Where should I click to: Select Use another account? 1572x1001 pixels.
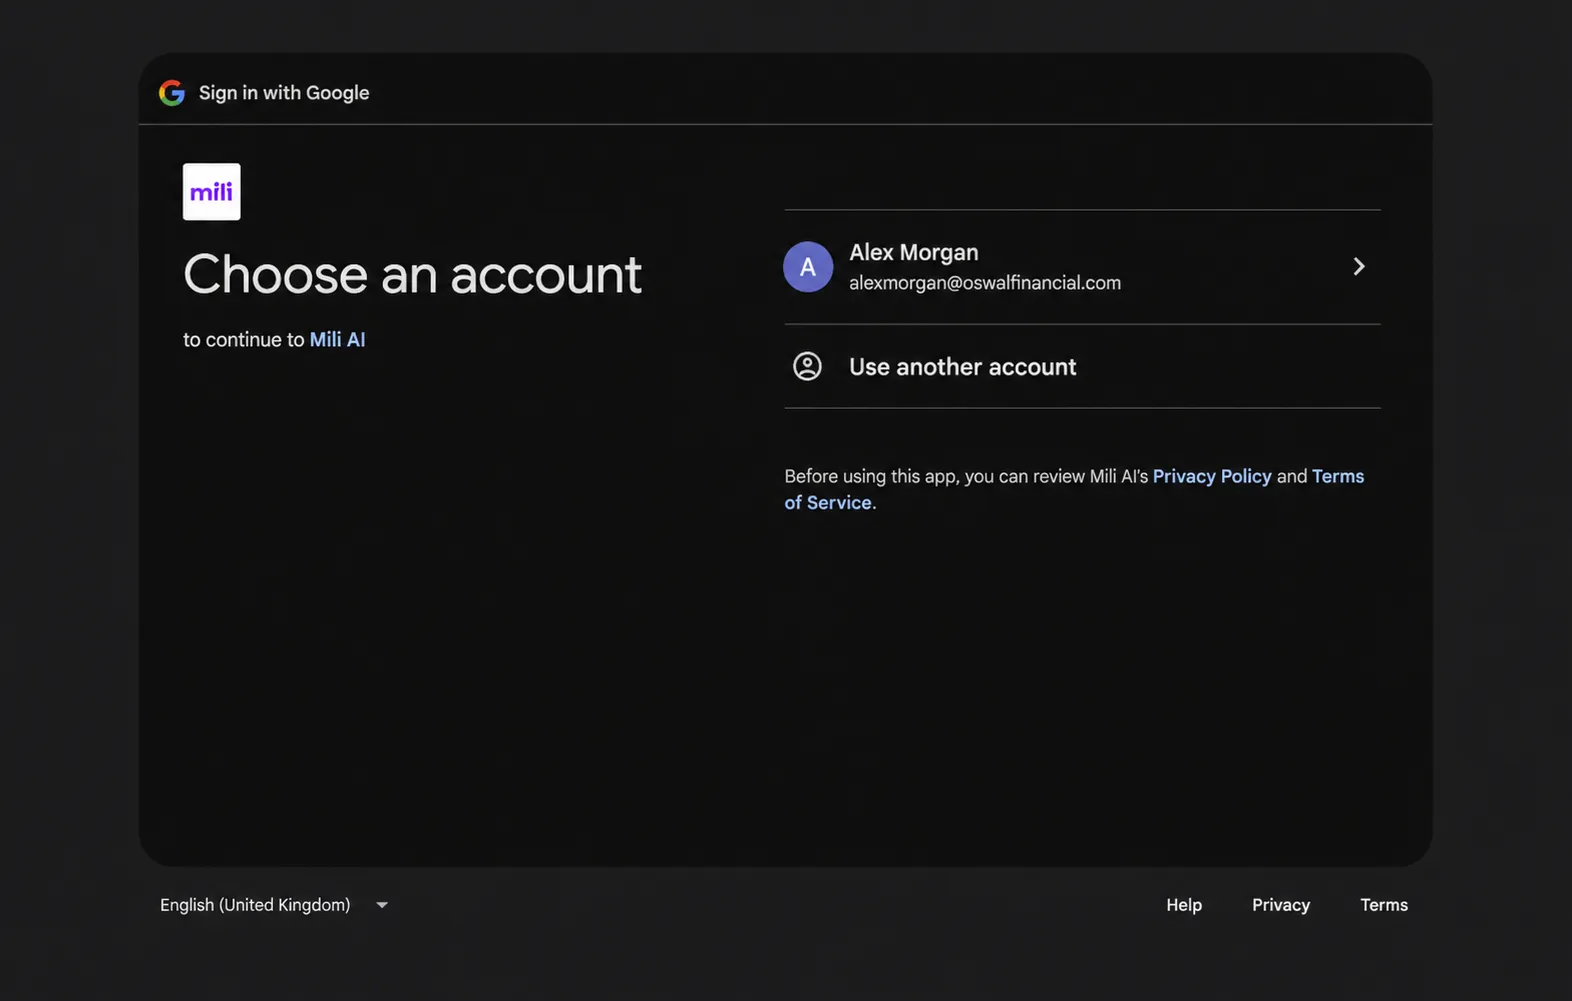pyautogui.click(x=1082, y=366)
